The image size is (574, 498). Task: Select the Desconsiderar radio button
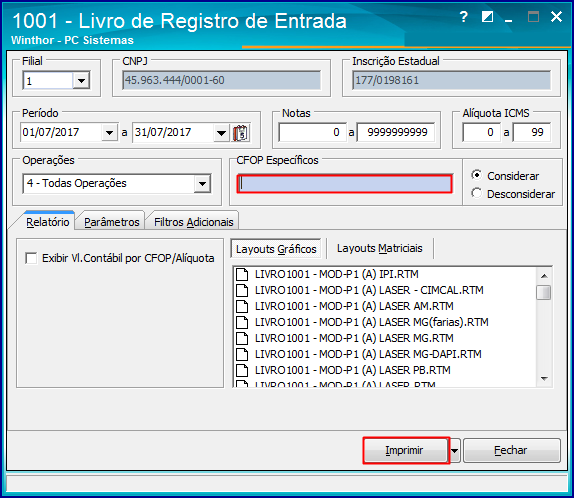477,193
